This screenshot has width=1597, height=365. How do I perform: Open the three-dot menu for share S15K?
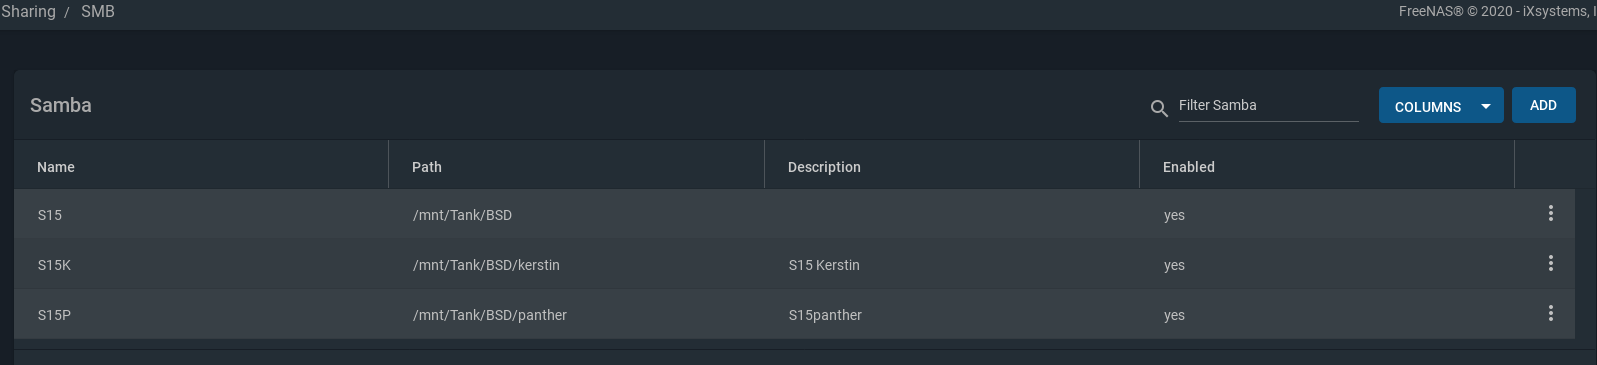1550,264
